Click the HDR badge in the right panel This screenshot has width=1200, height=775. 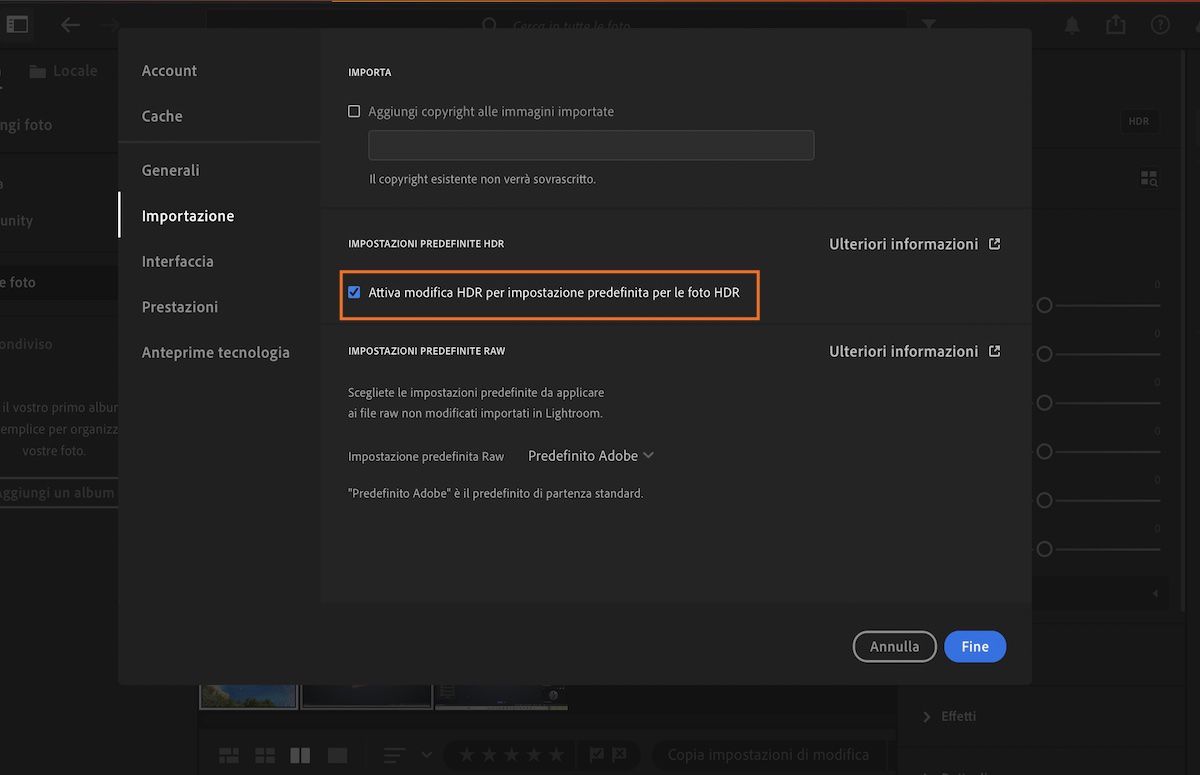pyautogui.click(x=1138, y=120)
